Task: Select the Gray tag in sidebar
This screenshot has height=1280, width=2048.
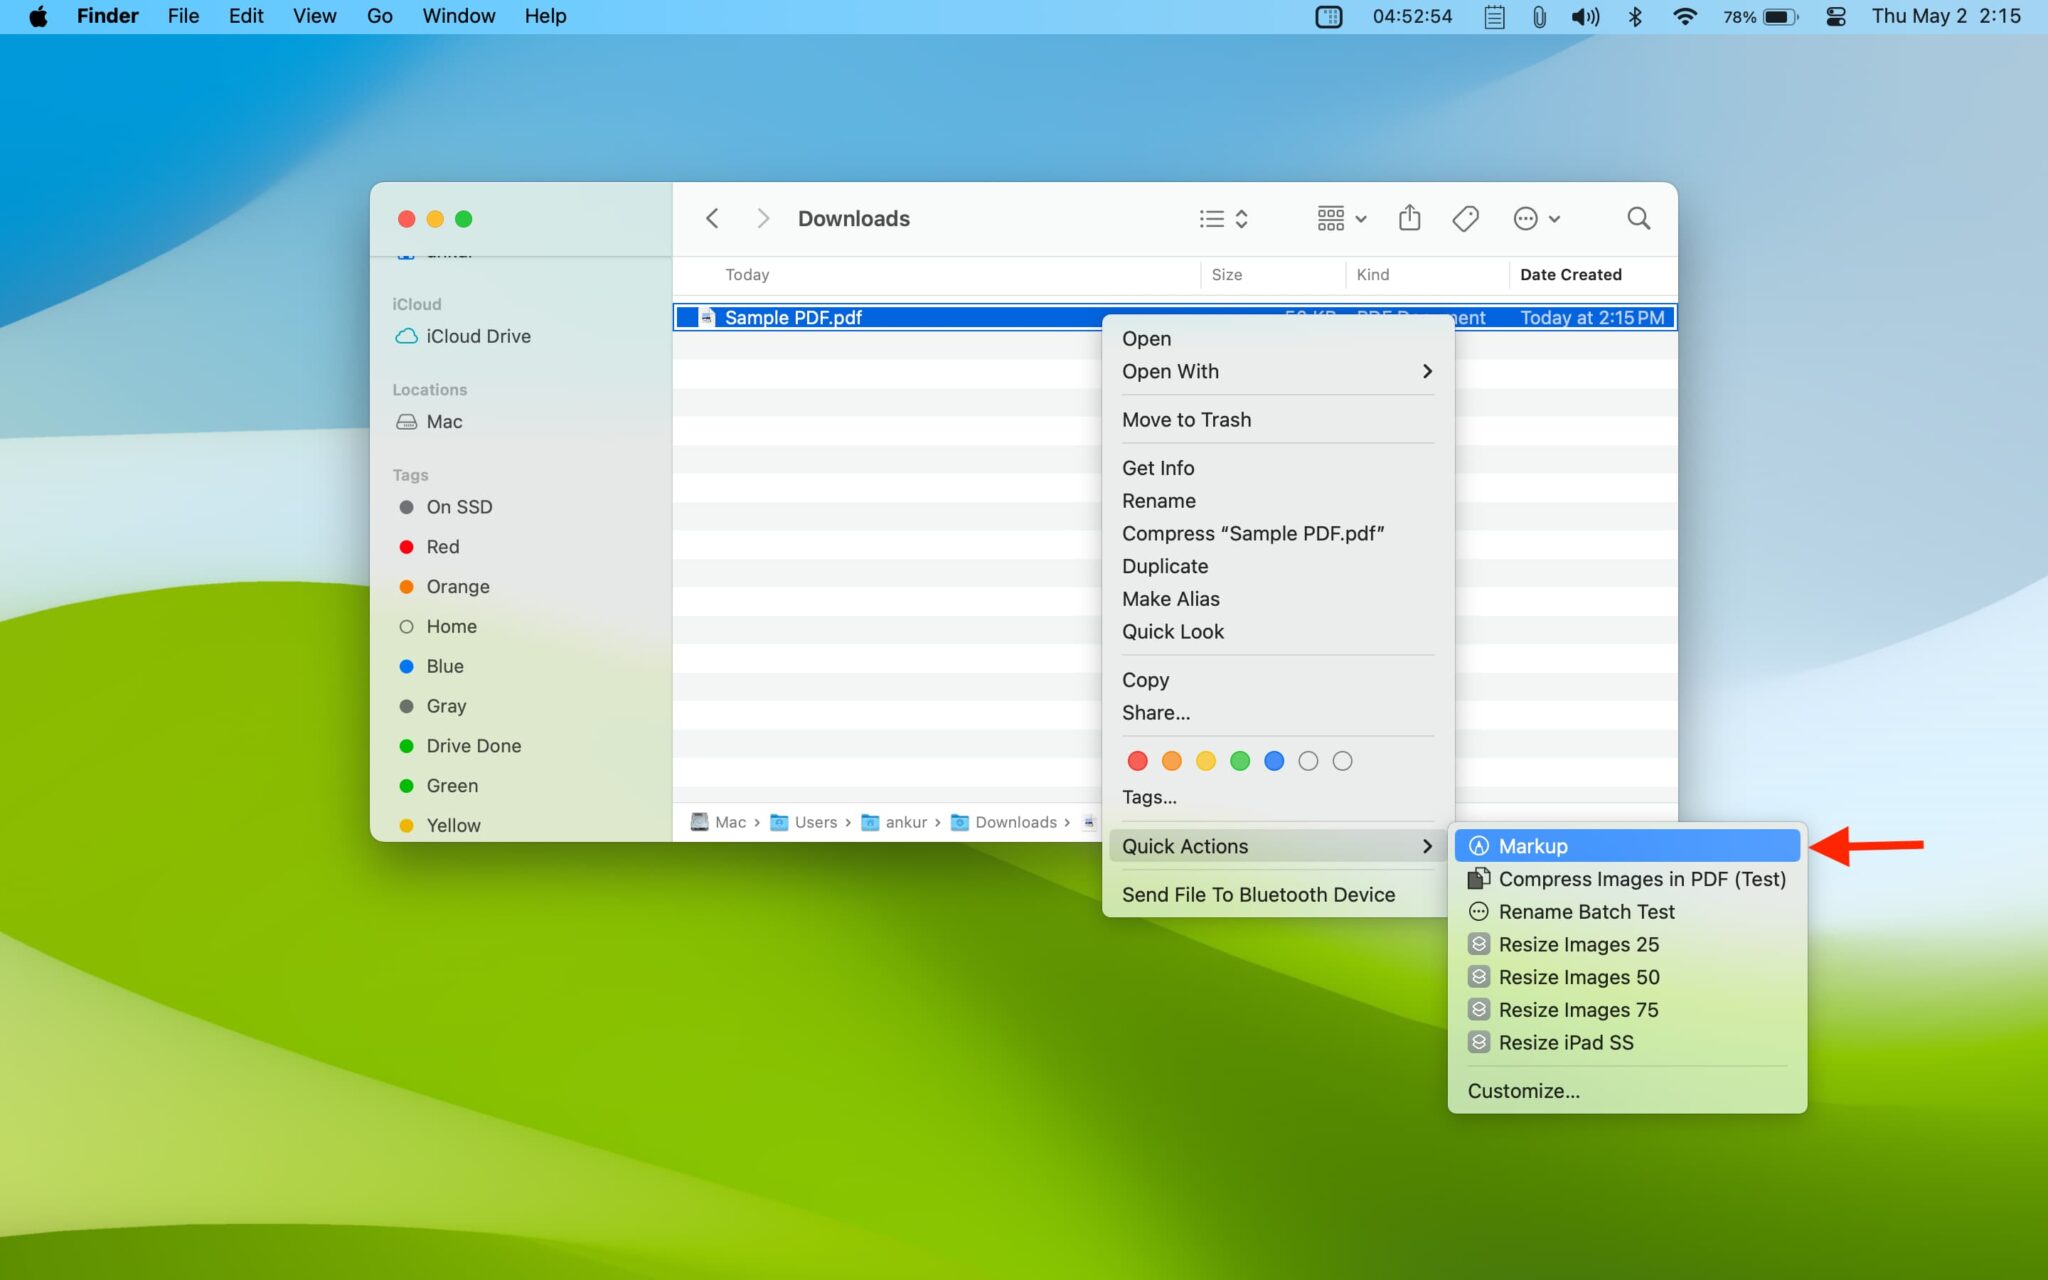Action: pos(432,706)
